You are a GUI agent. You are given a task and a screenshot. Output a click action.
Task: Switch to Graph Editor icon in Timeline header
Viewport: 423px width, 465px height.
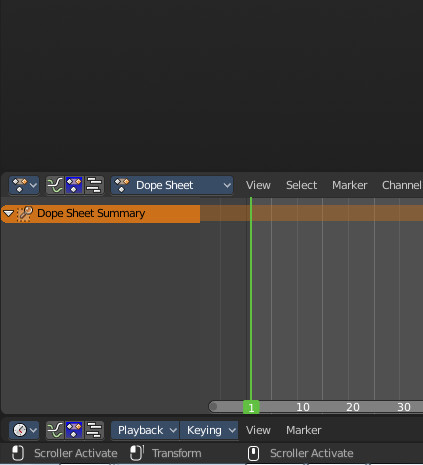click(x=55, y=430)
